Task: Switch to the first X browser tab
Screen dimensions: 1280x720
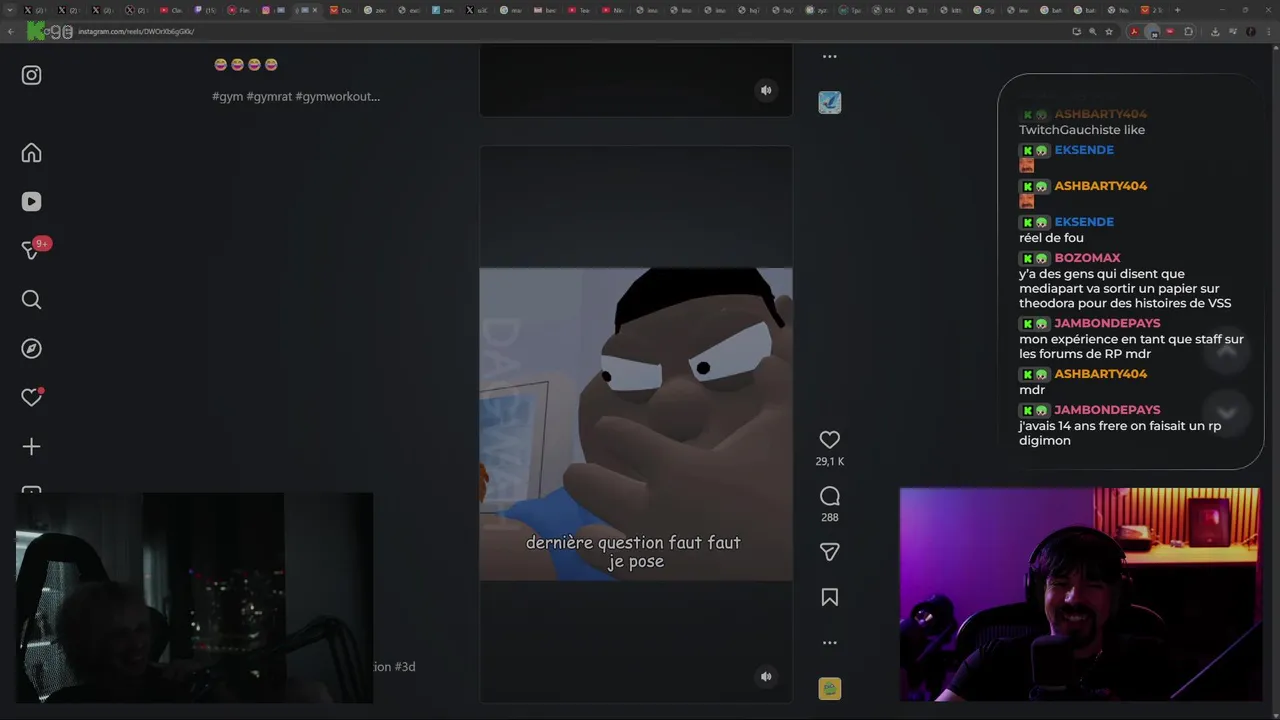Action: 35,10
